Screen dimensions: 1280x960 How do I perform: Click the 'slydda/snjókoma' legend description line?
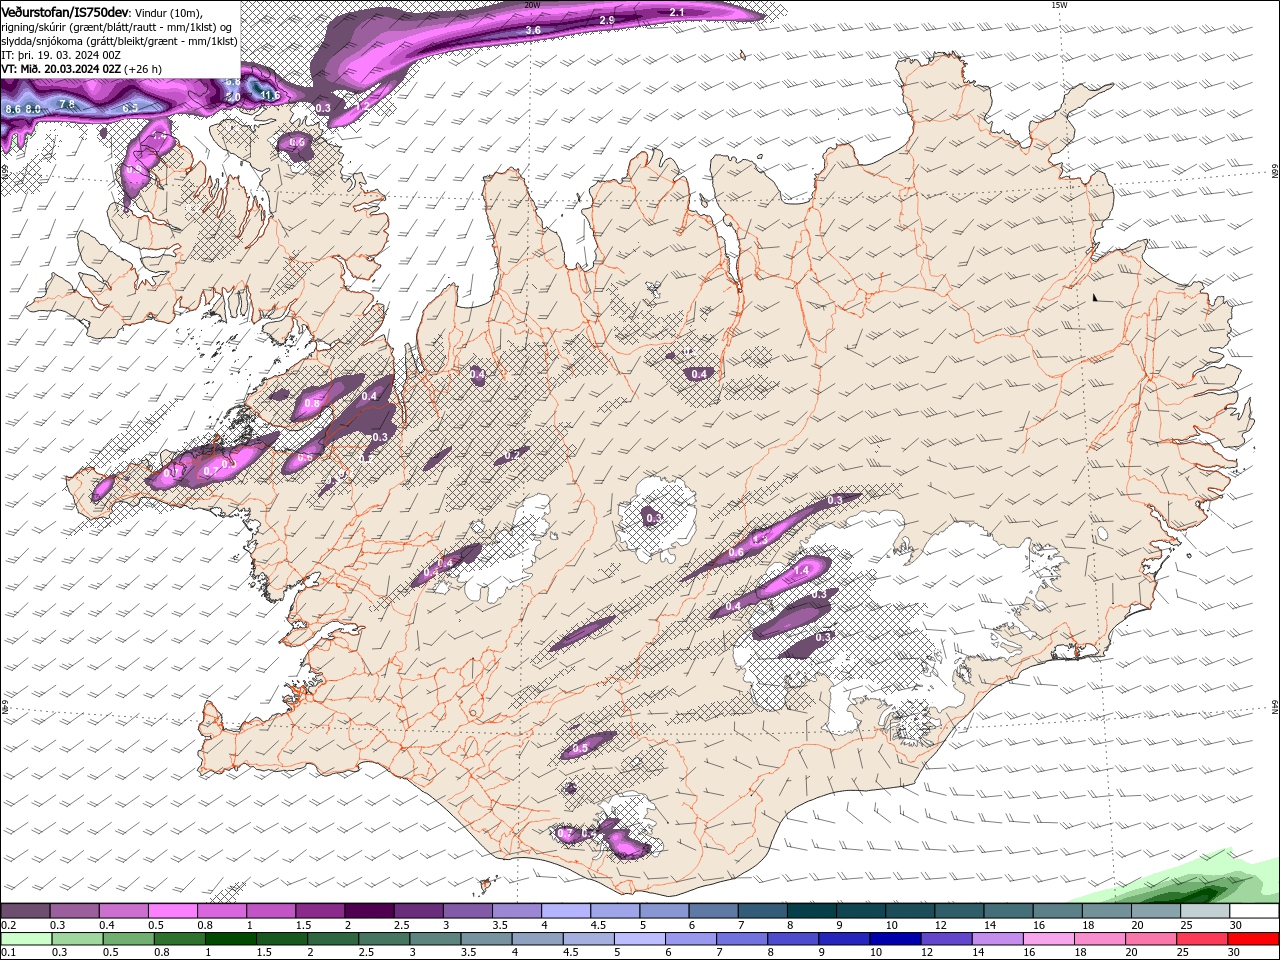[x=119, y=41]
